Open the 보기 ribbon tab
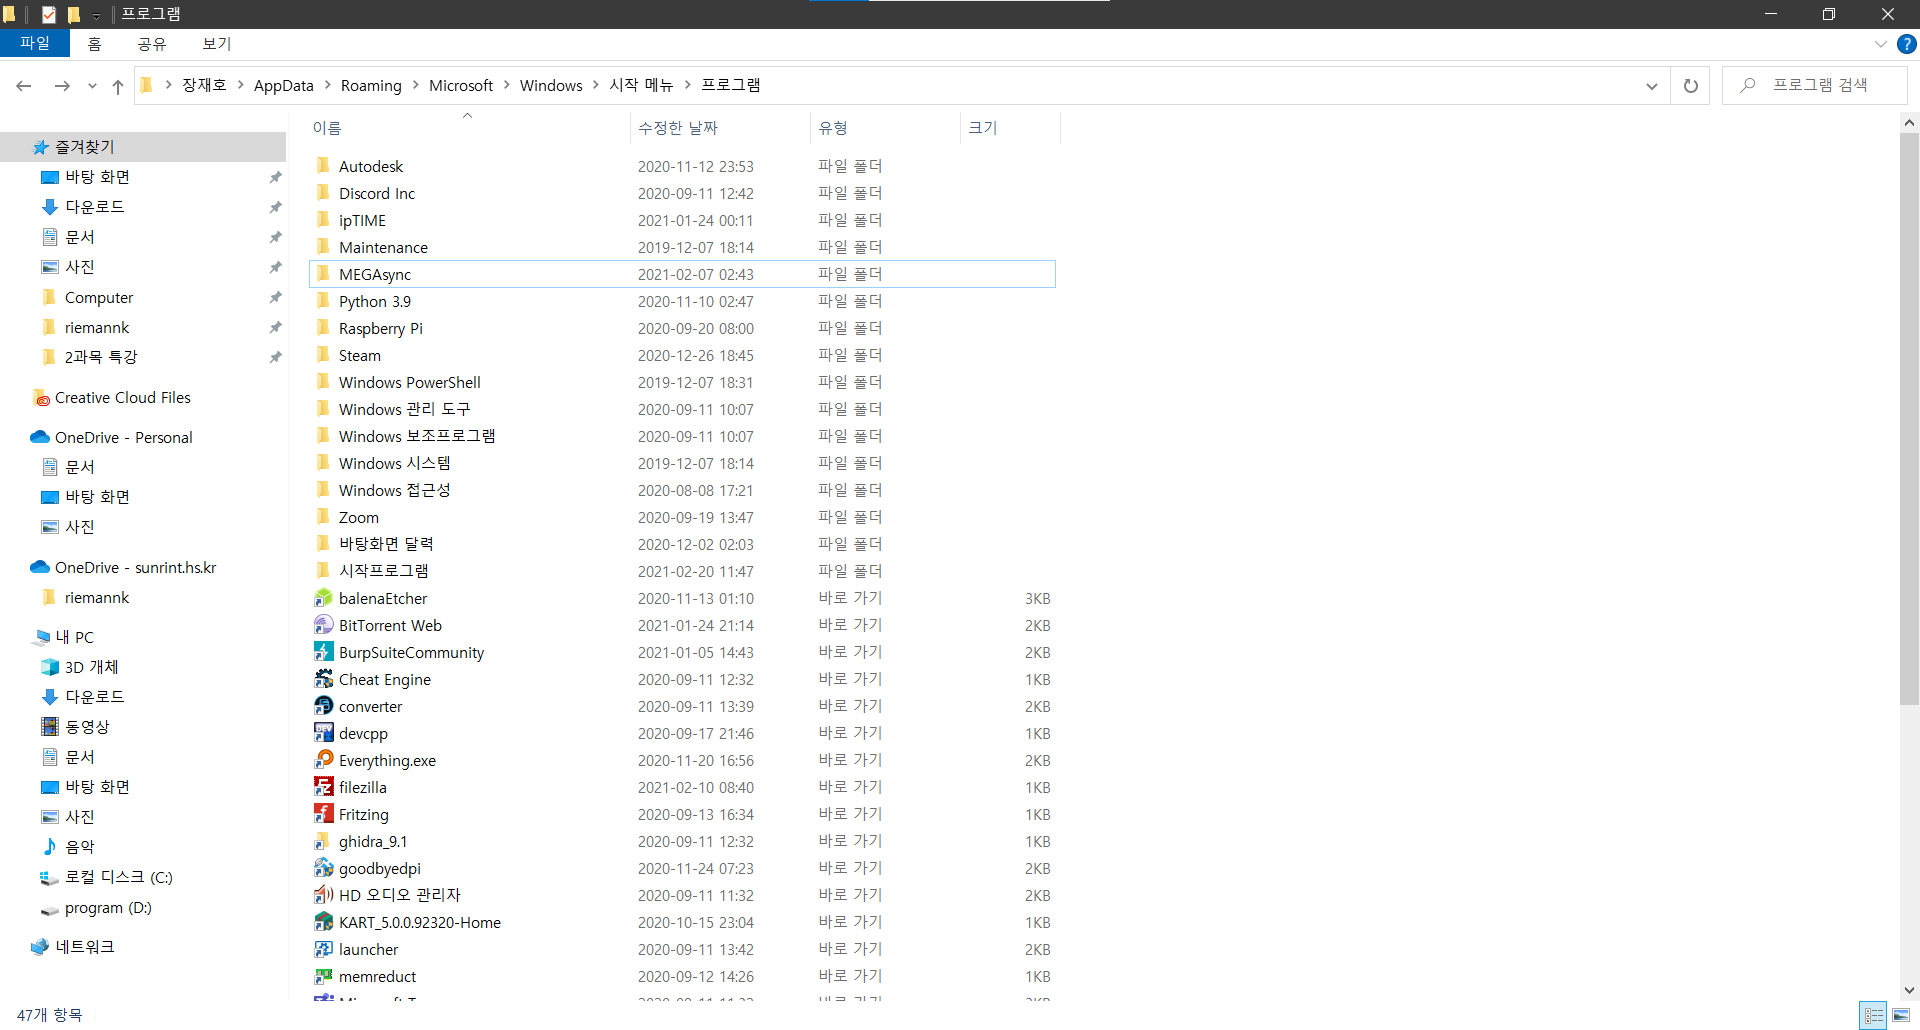 pos(216,44)
